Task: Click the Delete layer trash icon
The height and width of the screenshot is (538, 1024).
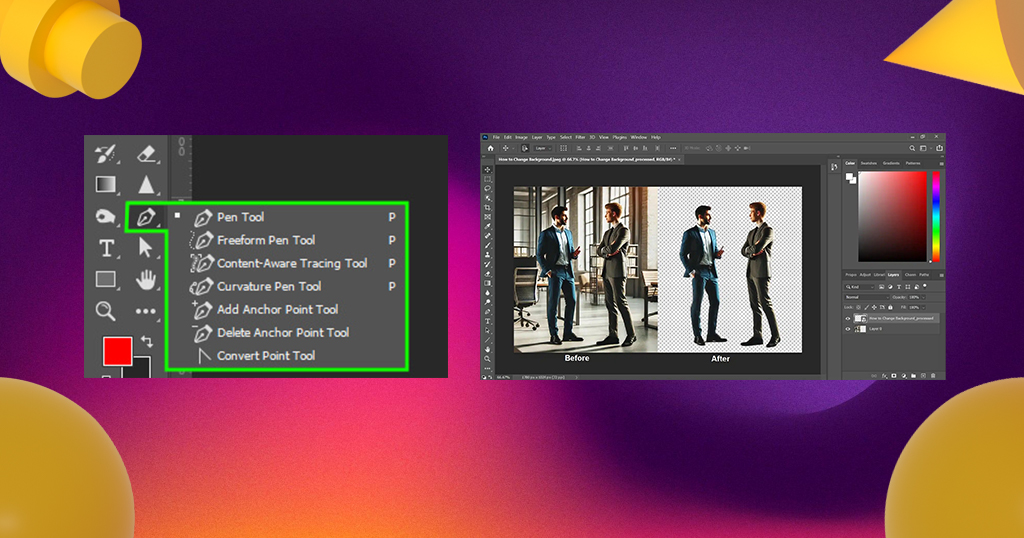Action: 933,375
